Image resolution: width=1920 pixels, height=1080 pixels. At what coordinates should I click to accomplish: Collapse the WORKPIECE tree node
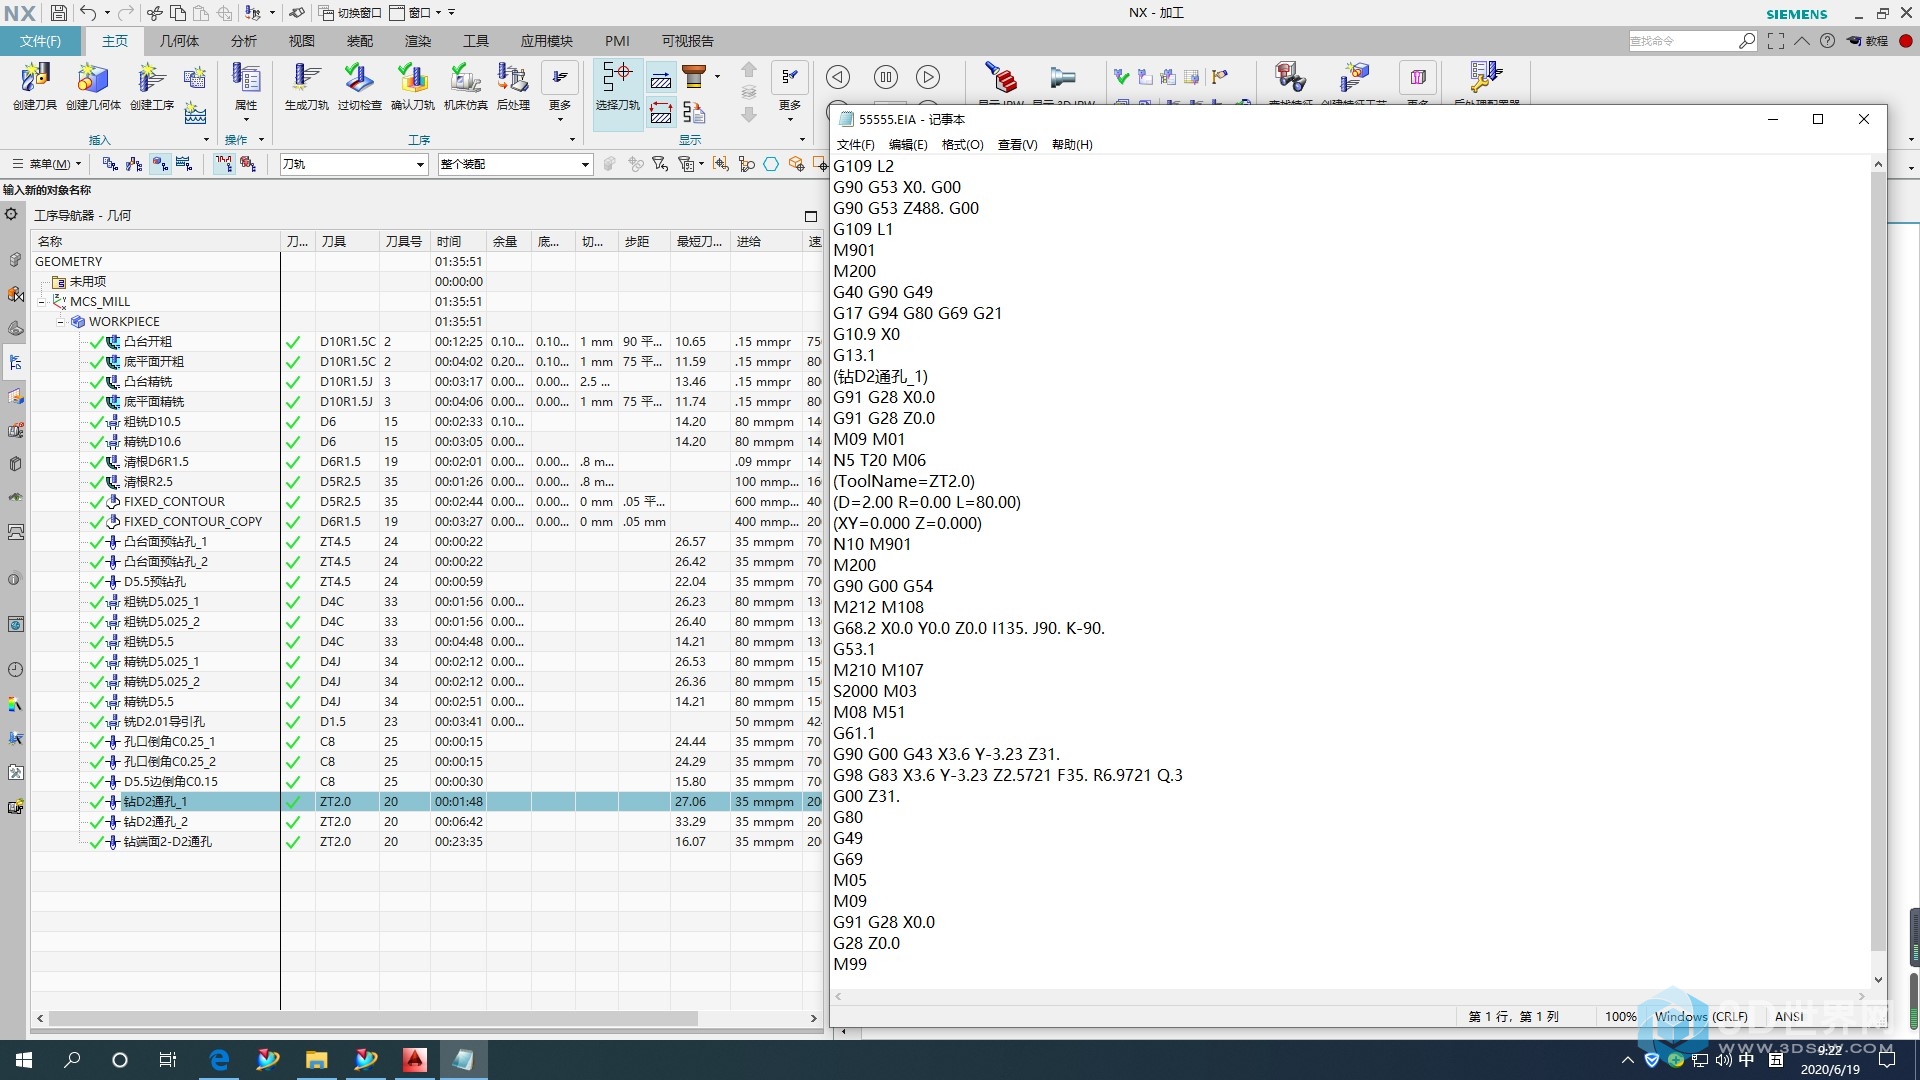point(60,321)
